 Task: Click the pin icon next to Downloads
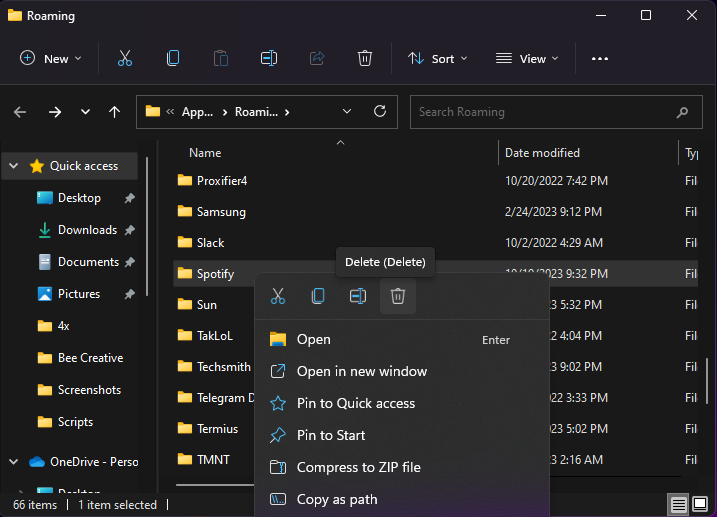tap(130, 230)
